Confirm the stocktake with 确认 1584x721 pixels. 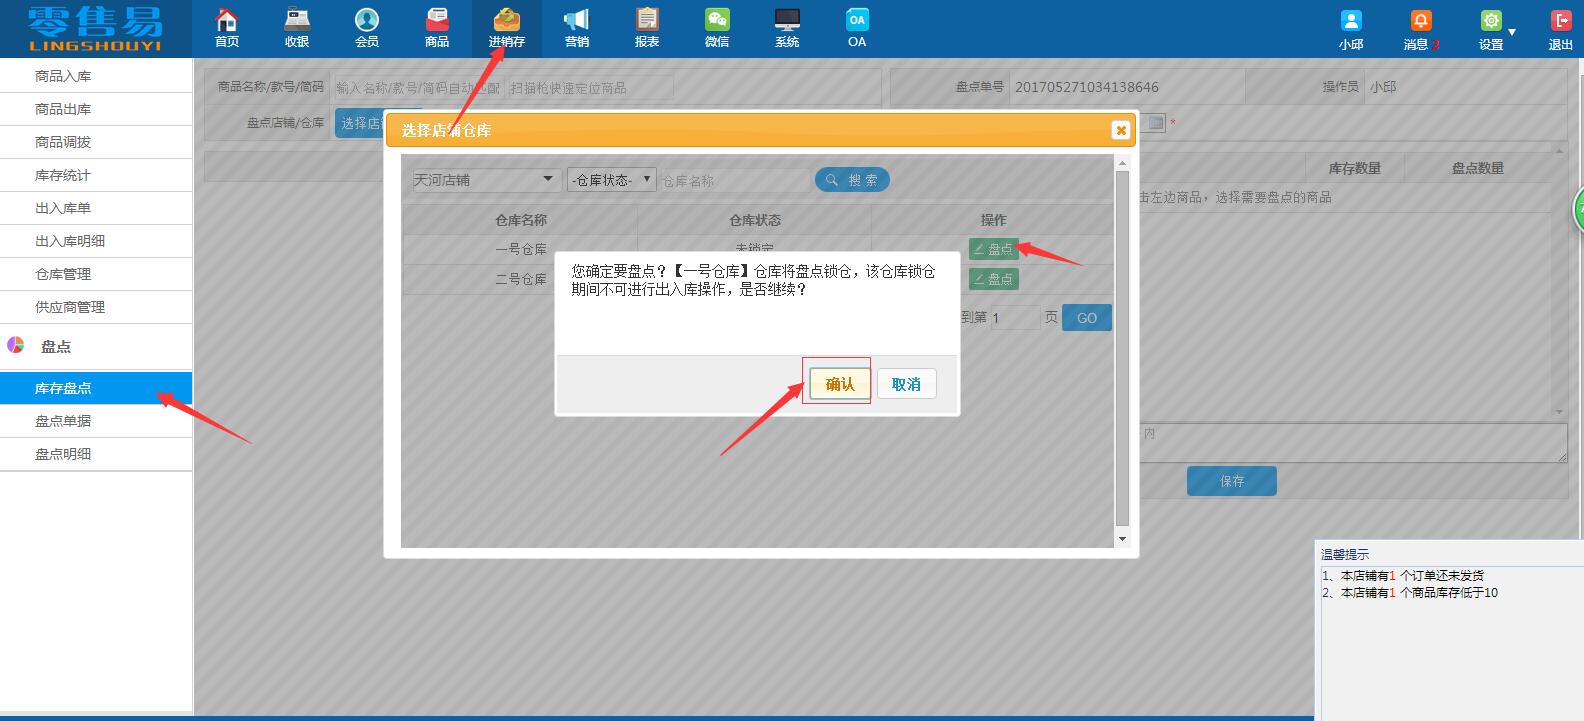click(840, 384)
